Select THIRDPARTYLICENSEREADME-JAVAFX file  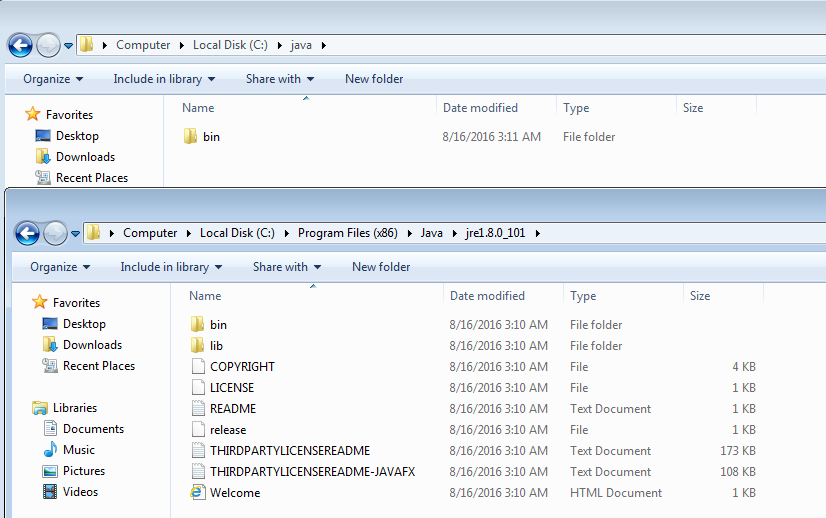tap(312, 472)
